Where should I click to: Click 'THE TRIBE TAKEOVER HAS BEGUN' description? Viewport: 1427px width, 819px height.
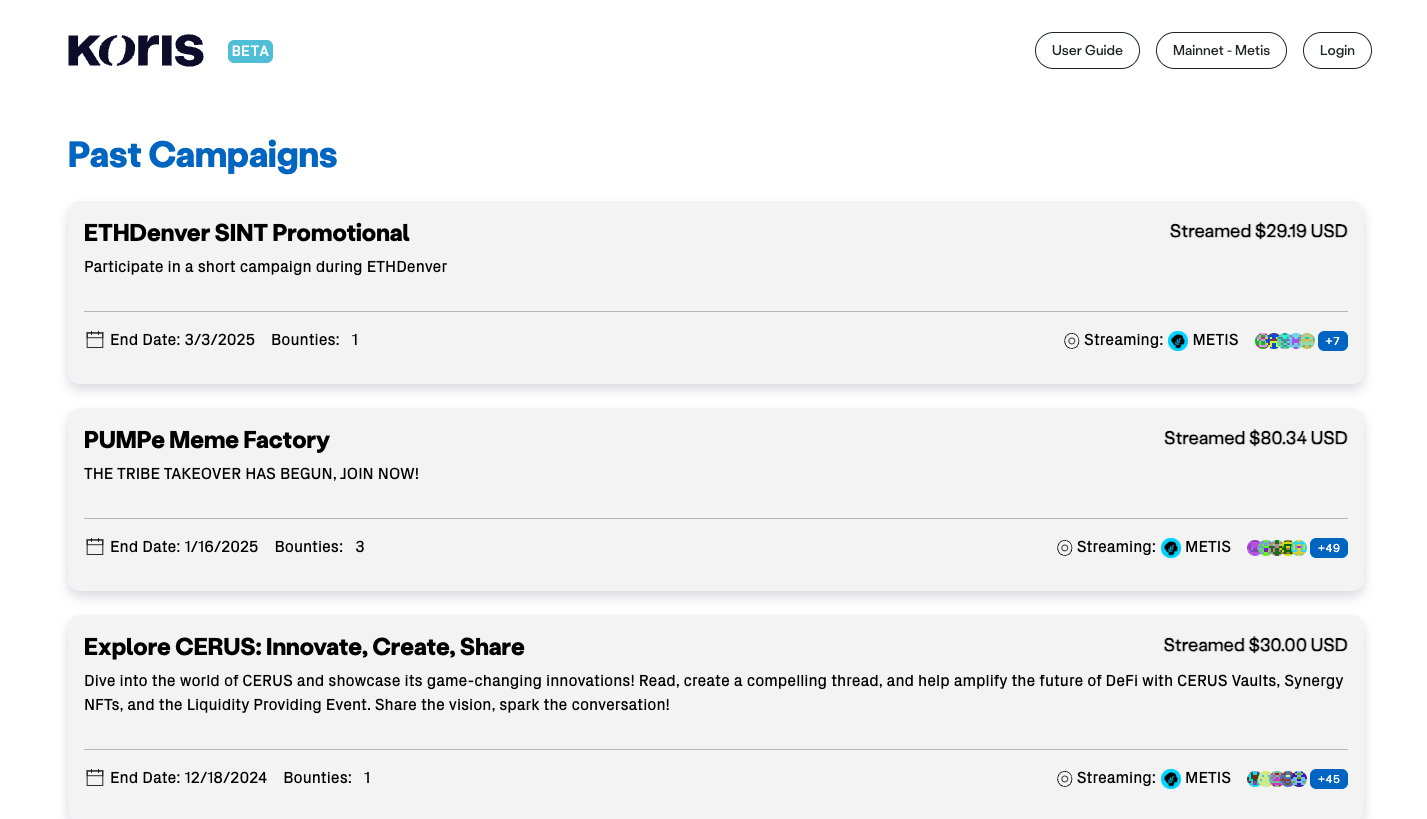click(252, 474)
